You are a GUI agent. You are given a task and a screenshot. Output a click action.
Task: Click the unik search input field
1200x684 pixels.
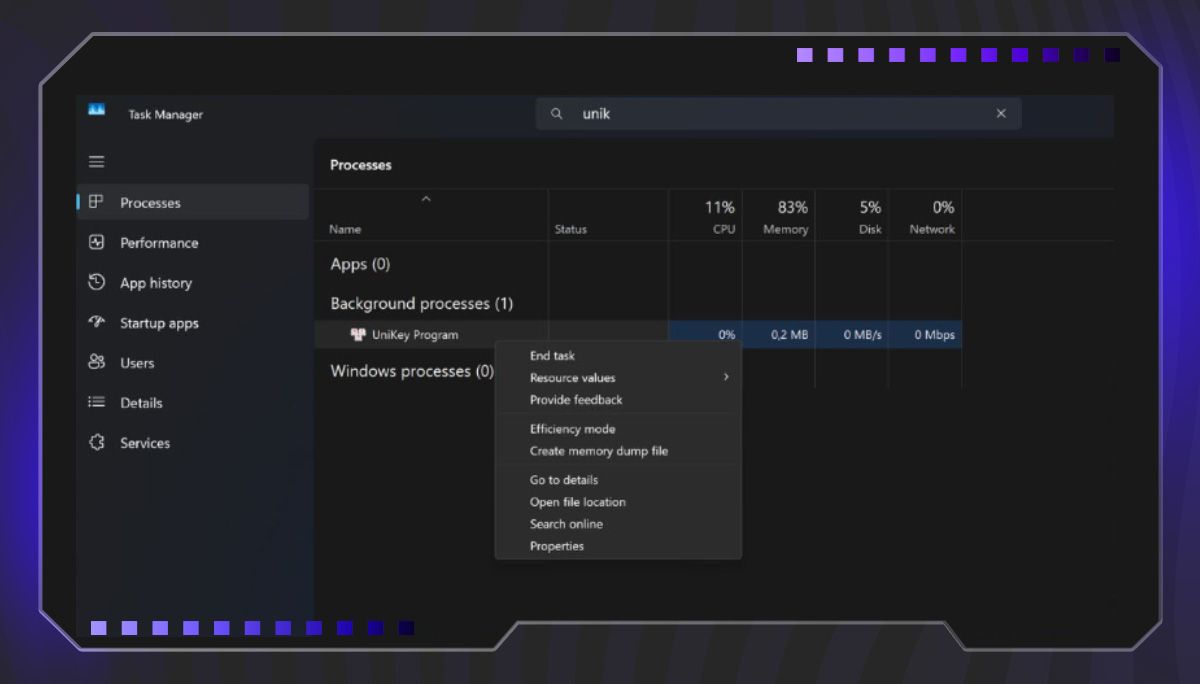[700, 113]
